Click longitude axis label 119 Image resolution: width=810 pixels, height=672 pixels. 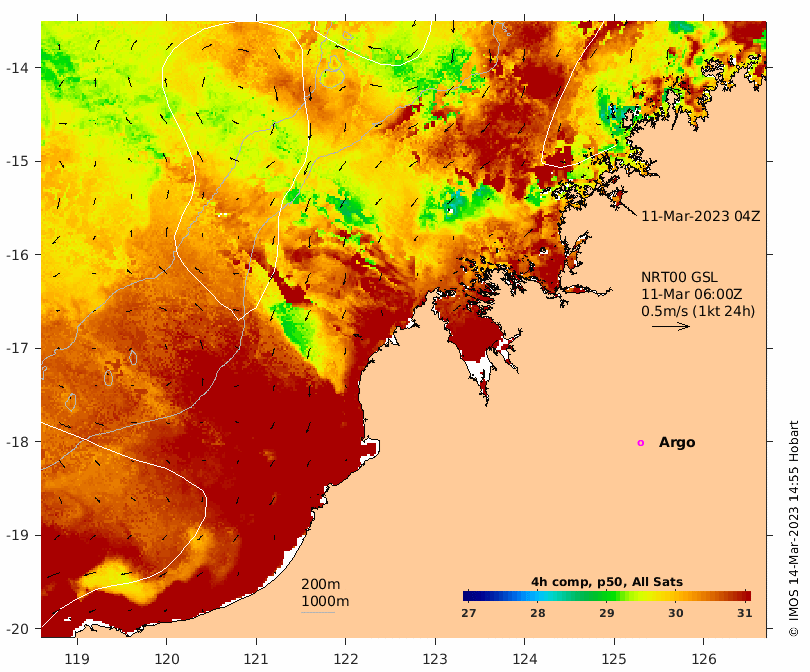[x=77, y=659]
